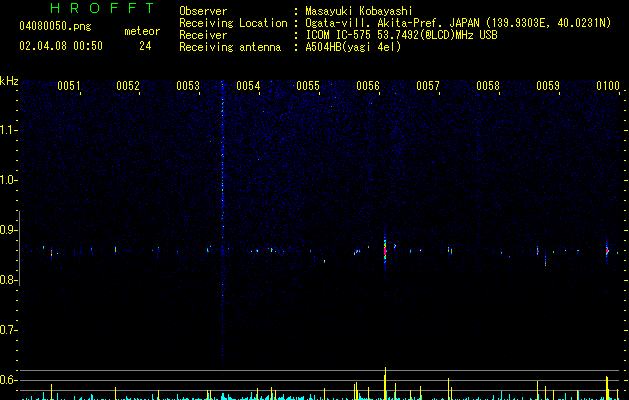This screenshot has width=629, height=400.
Task: Click the HROFFT title text
Action: [x=103, y=8]
